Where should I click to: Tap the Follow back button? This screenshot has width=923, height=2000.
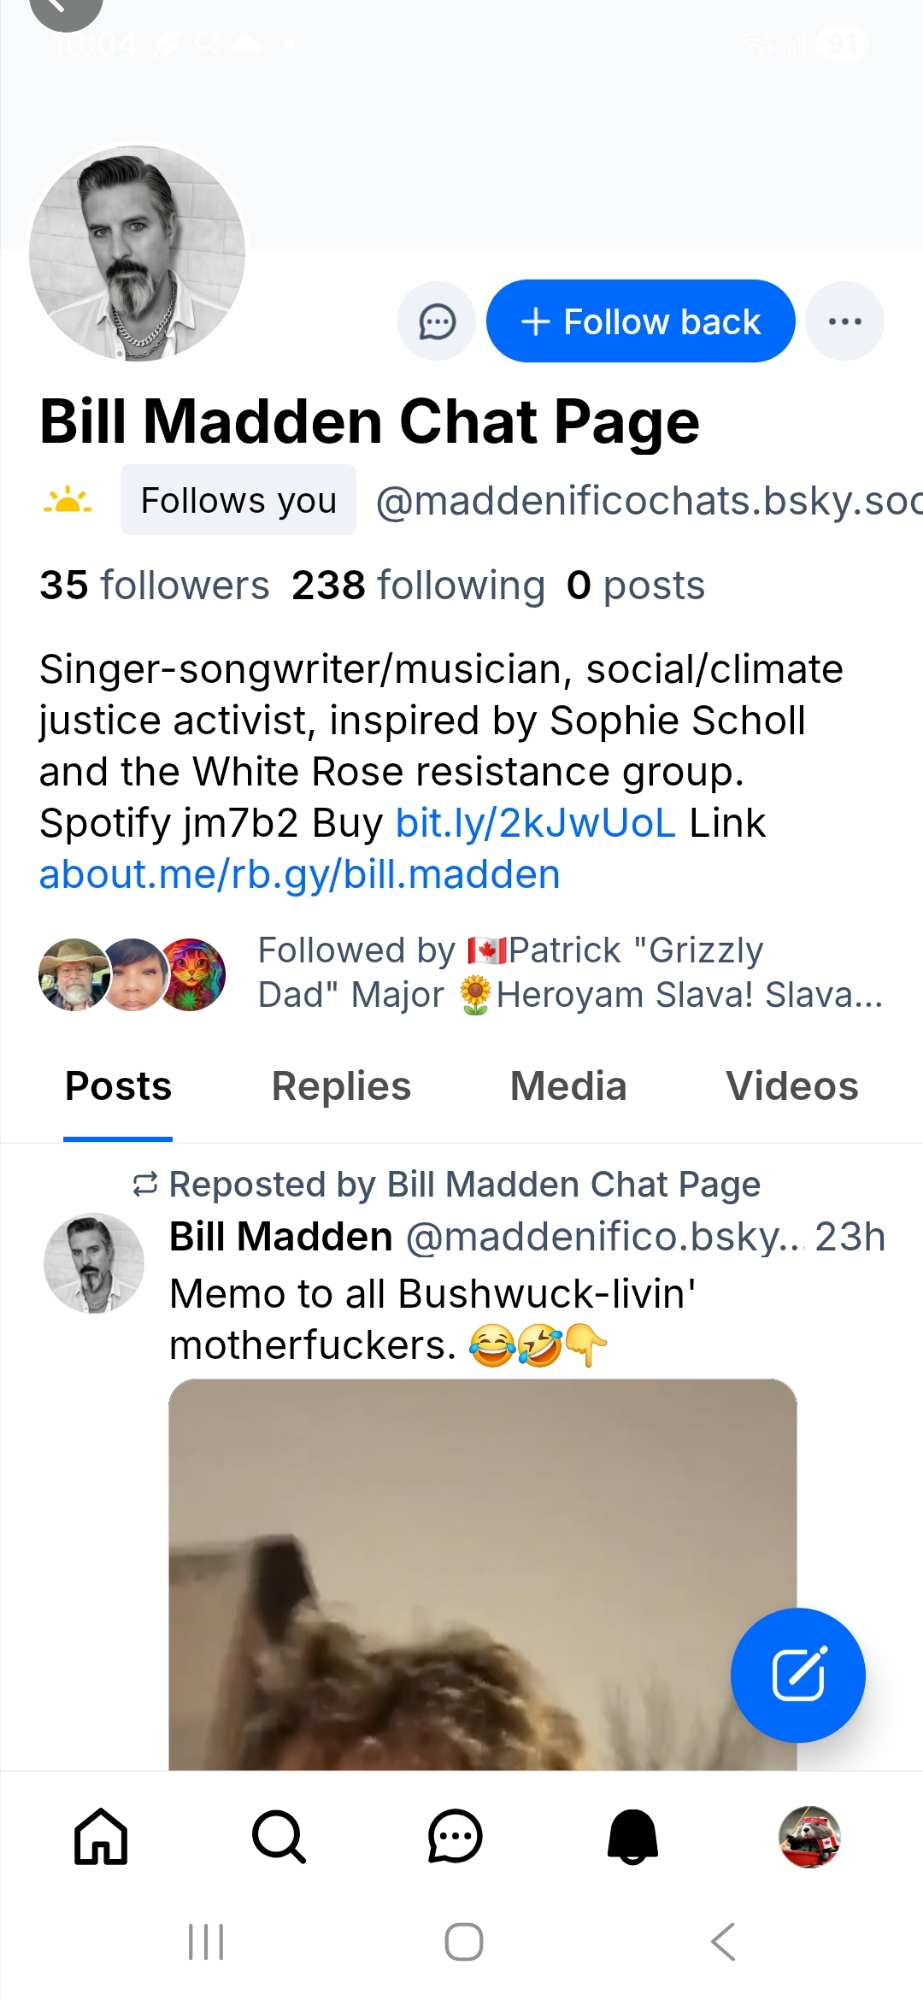click(640, 322)
